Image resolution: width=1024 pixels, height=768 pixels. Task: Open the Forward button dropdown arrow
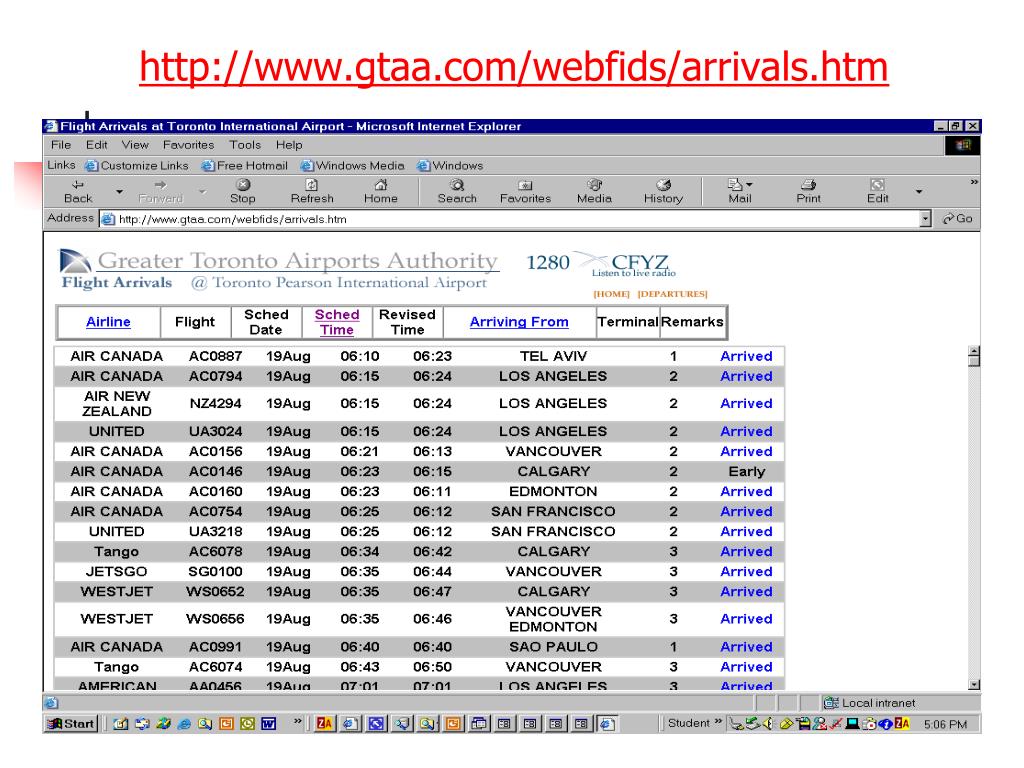click(202, 191)
